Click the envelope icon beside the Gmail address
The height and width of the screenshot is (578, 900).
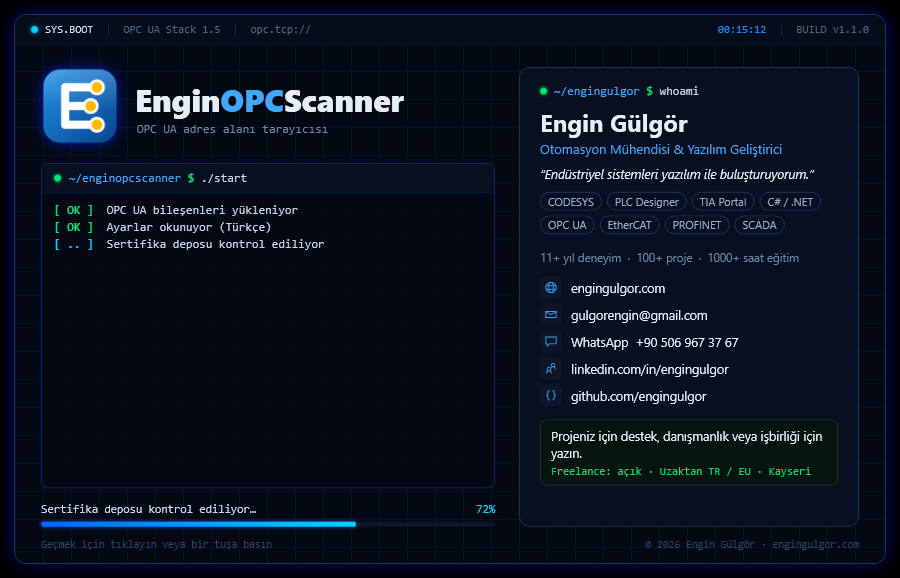(551, 315)
